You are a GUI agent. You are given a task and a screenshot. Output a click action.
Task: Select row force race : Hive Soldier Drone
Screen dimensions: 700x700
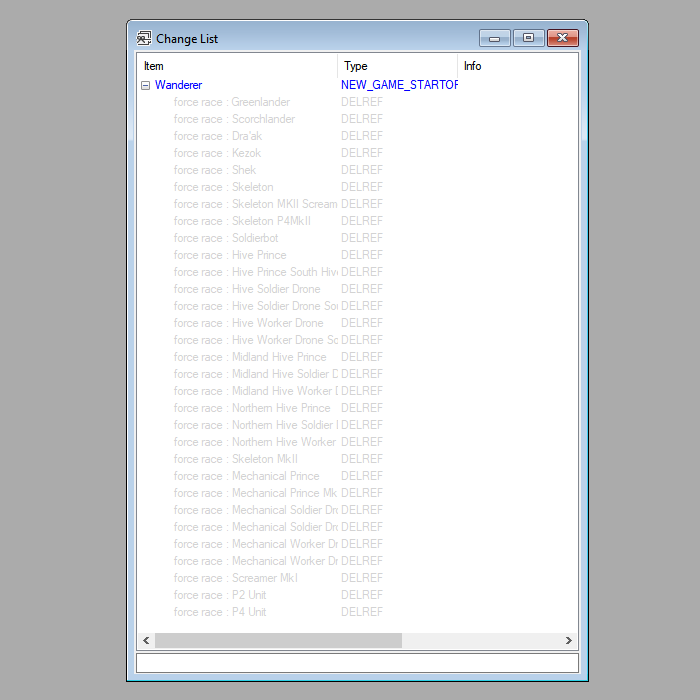point(247,289)
